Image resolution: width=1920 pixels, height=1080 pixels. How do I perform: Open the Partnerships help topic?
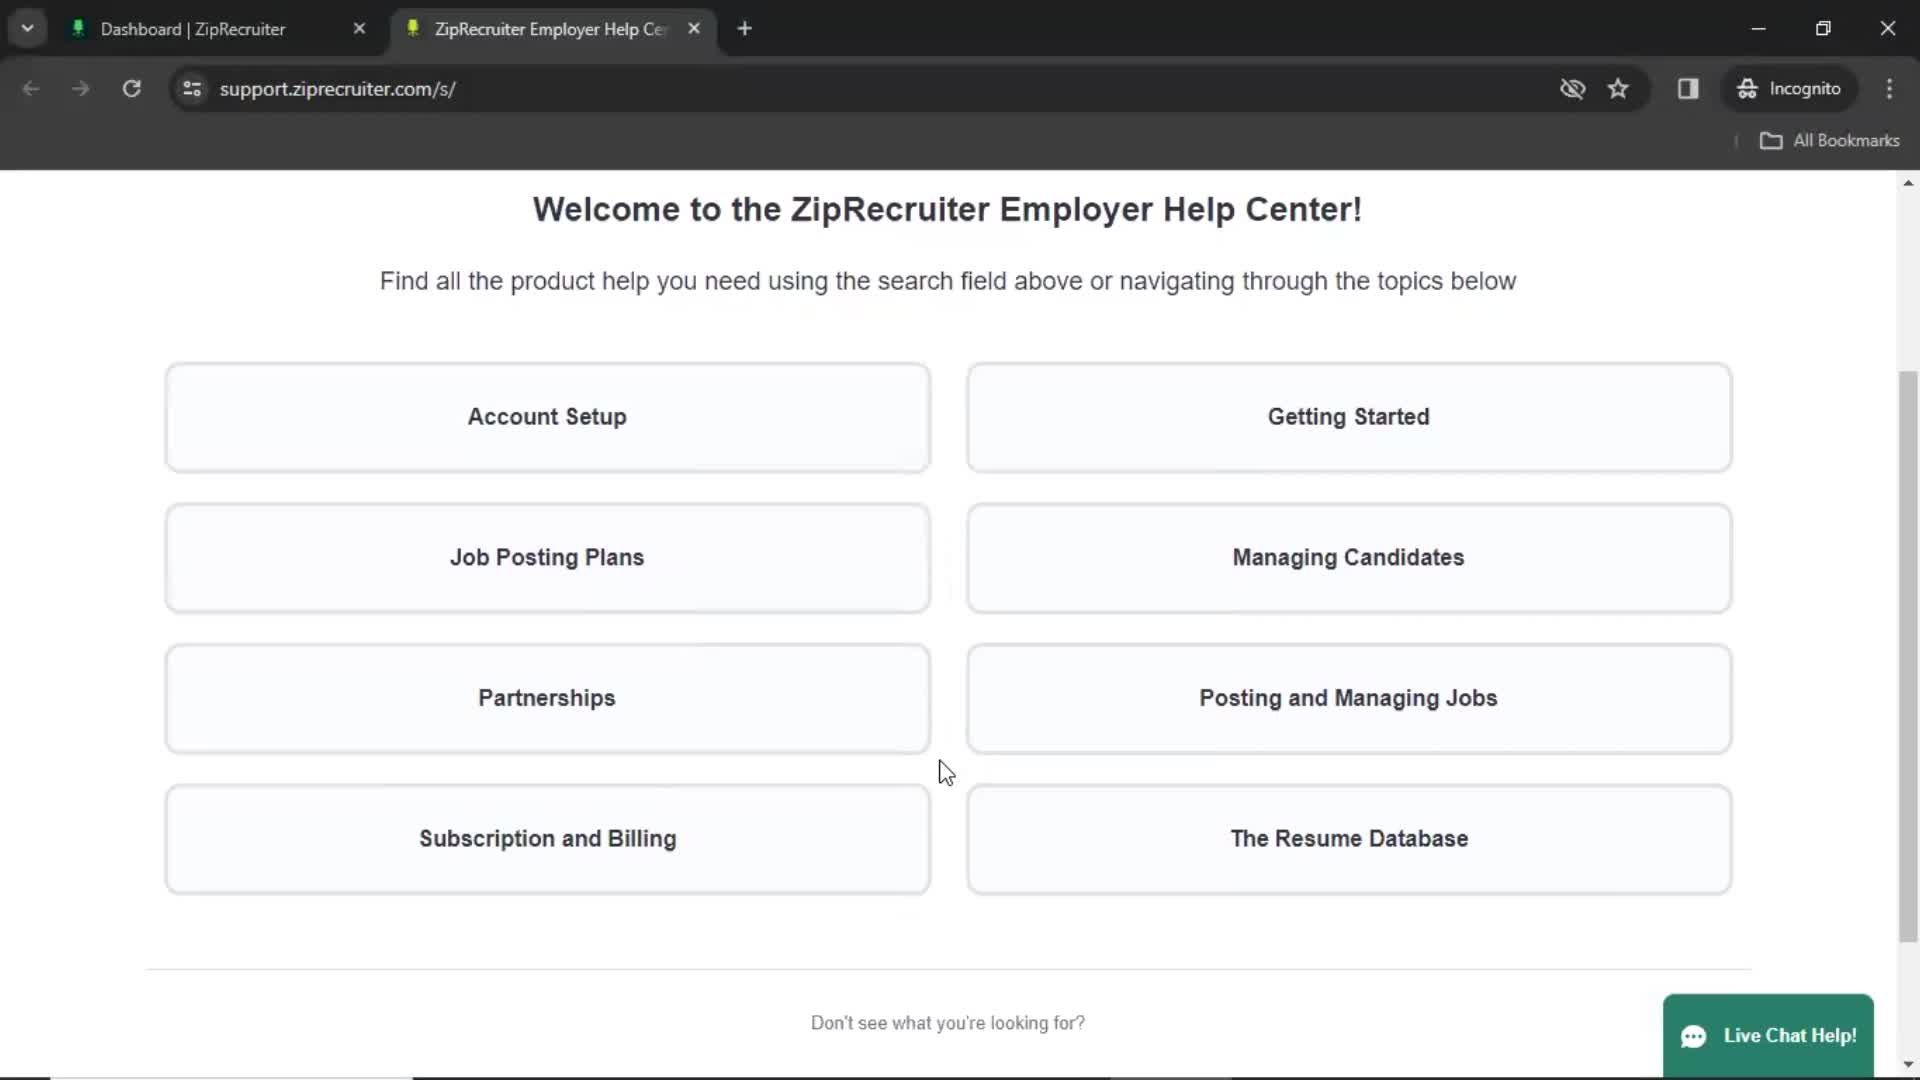547,698
